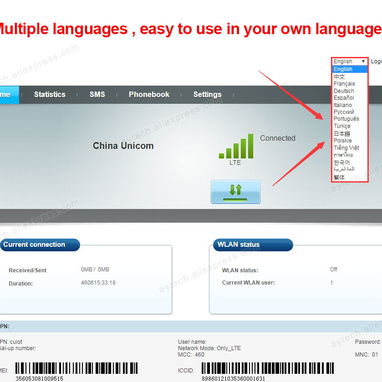
Task: Click the Duration value 460615:33:18
Action: pos(98,283)
